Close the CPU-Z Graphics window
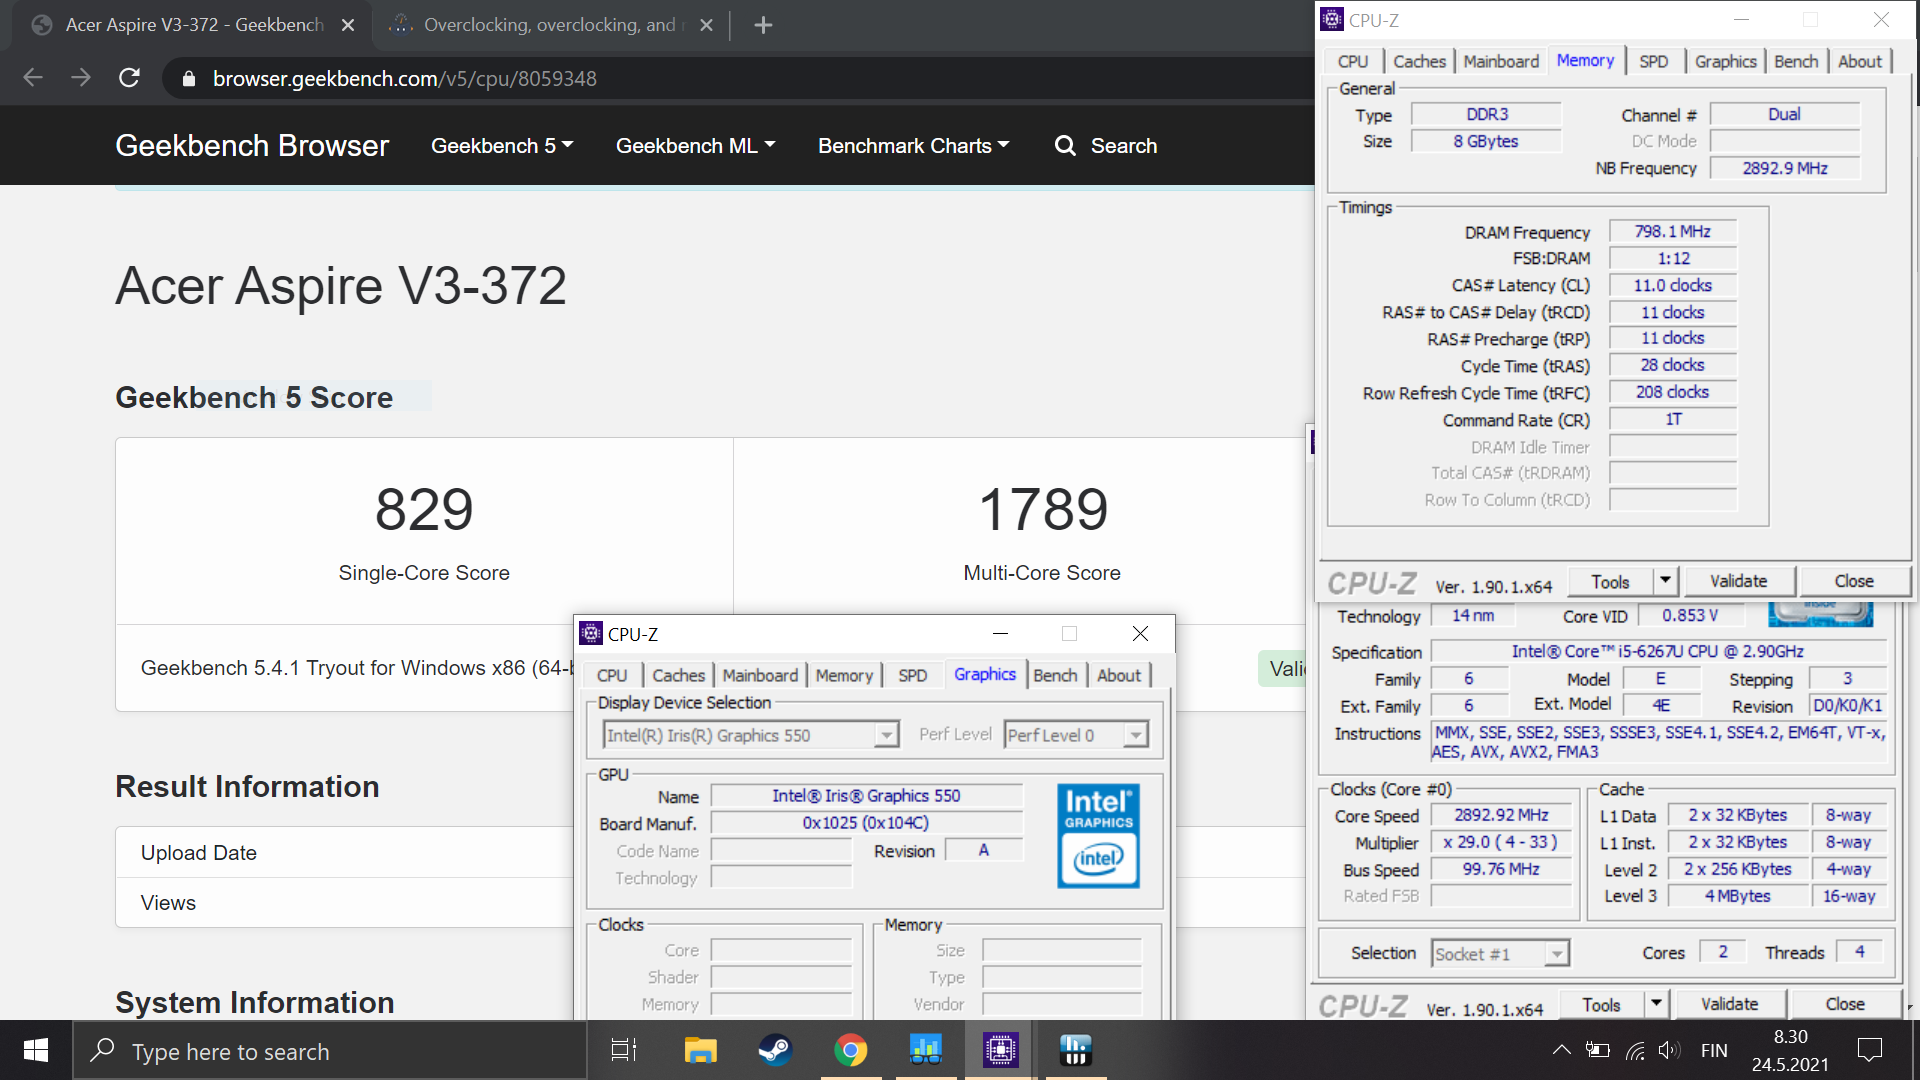Screen dimensions: 1920x1080 coord(1140,633)
